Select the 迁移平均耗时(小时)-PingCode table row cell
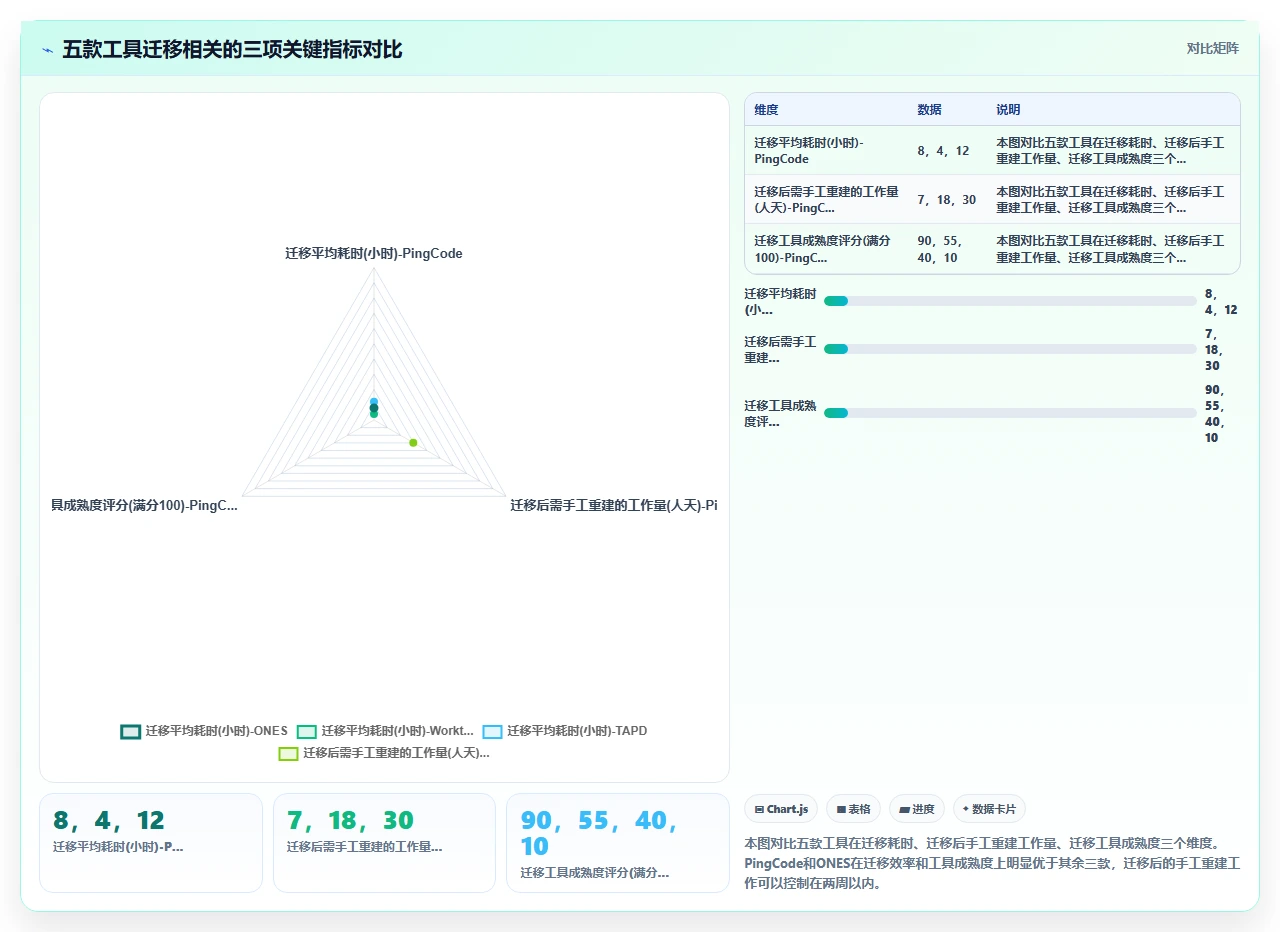The image size is (1280, 932). pos(826,151)
